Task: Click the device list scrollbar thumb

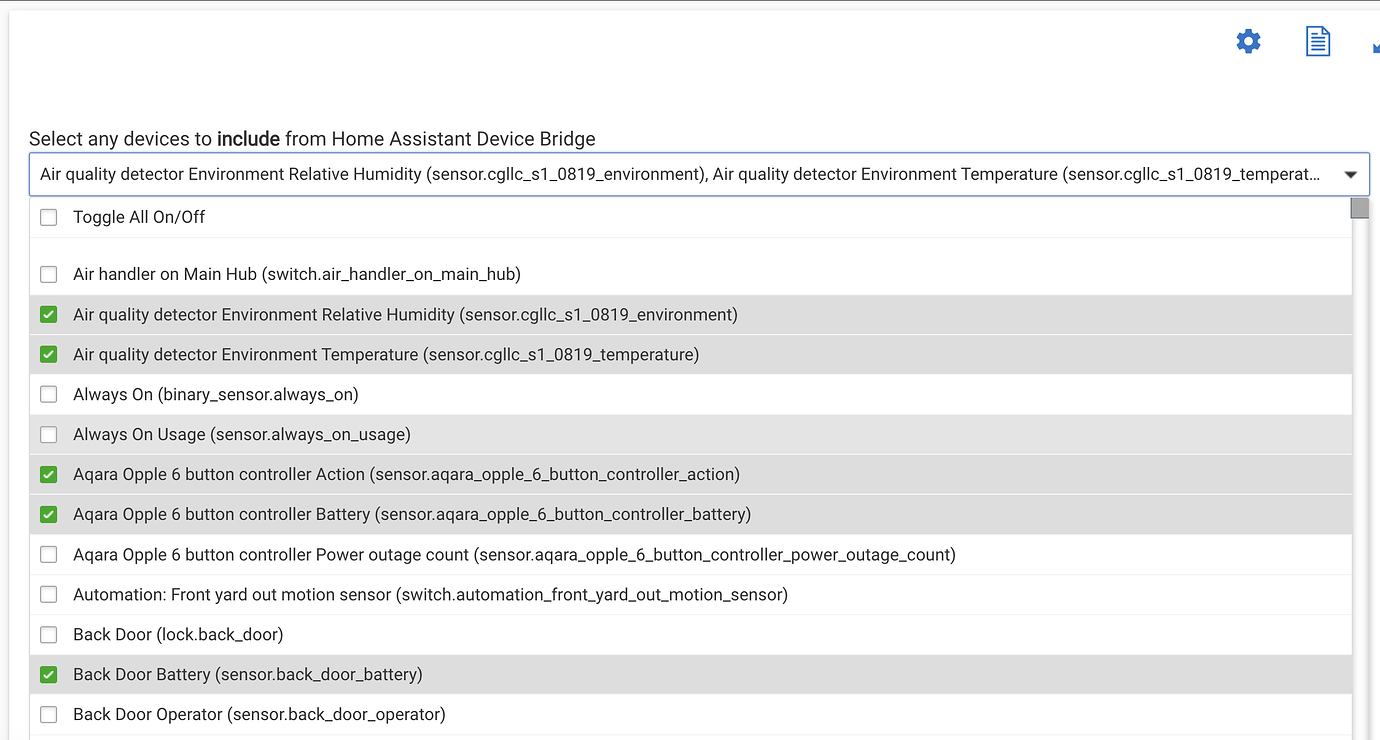Action: pyautogui.click(x=1359, y=207)
